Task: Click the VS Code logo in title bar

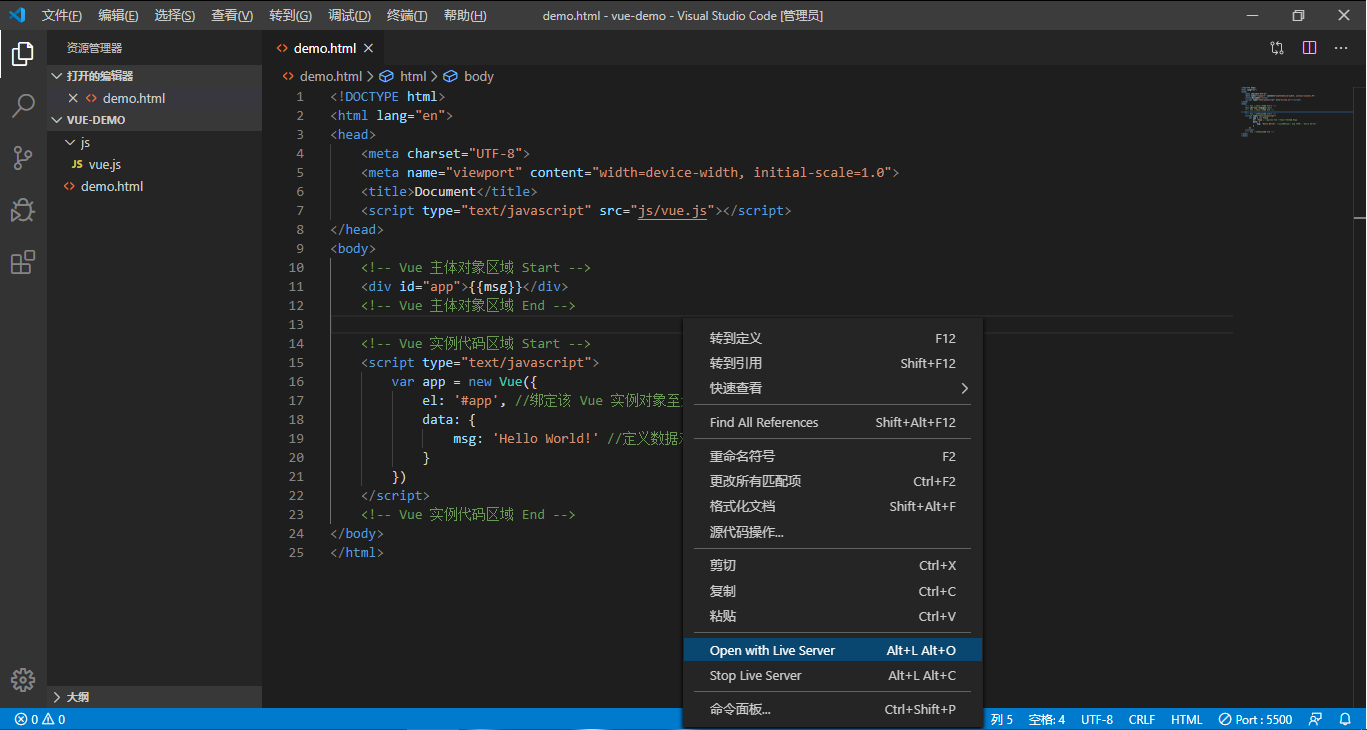Action: pos(17,15)
